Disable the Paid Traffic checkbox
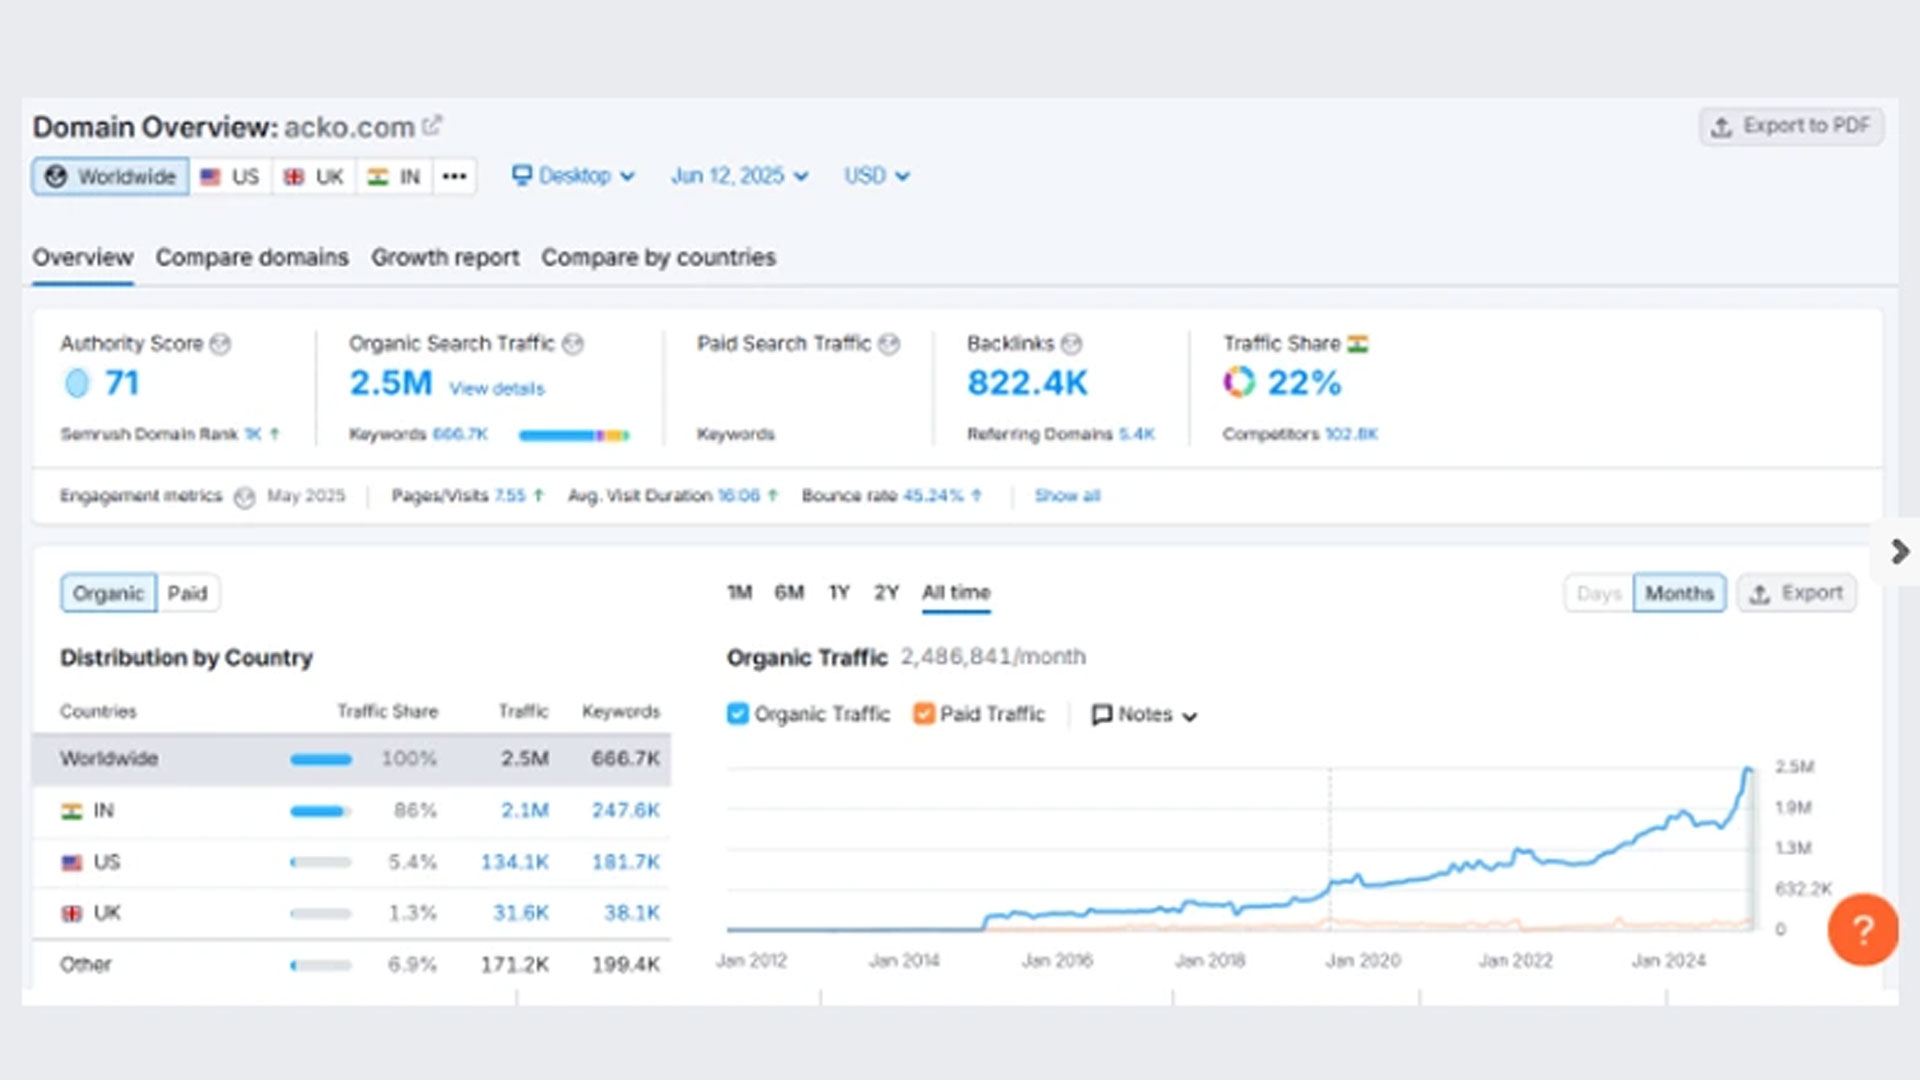 (x=923, y=714)
